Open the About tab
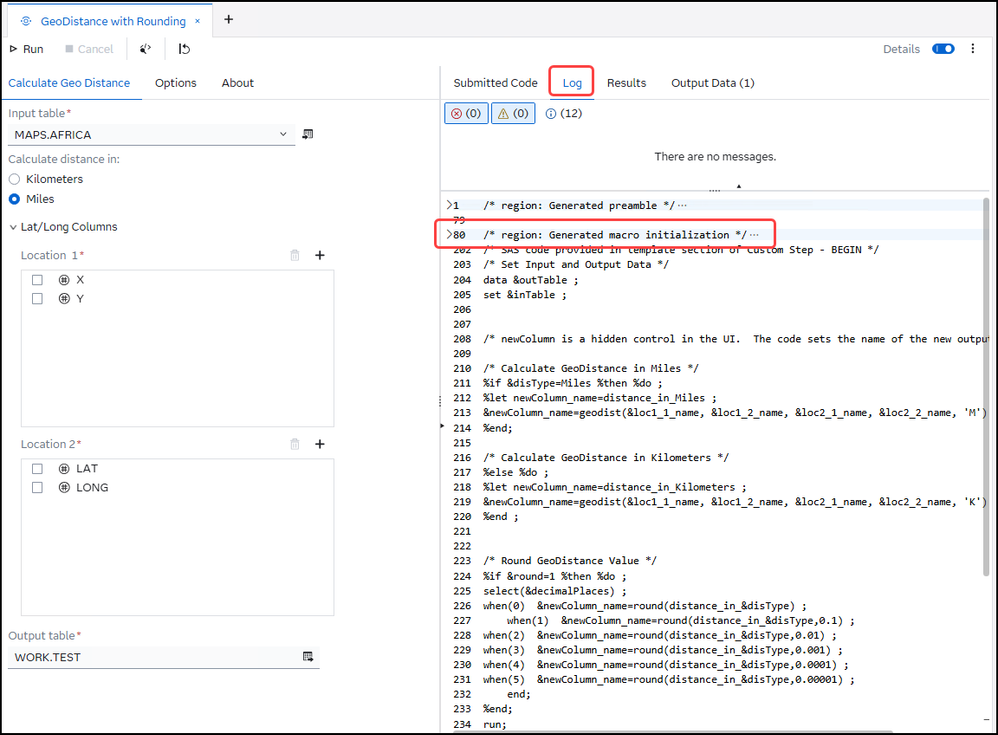Screen dimensions: 998x735 [237, 83]
